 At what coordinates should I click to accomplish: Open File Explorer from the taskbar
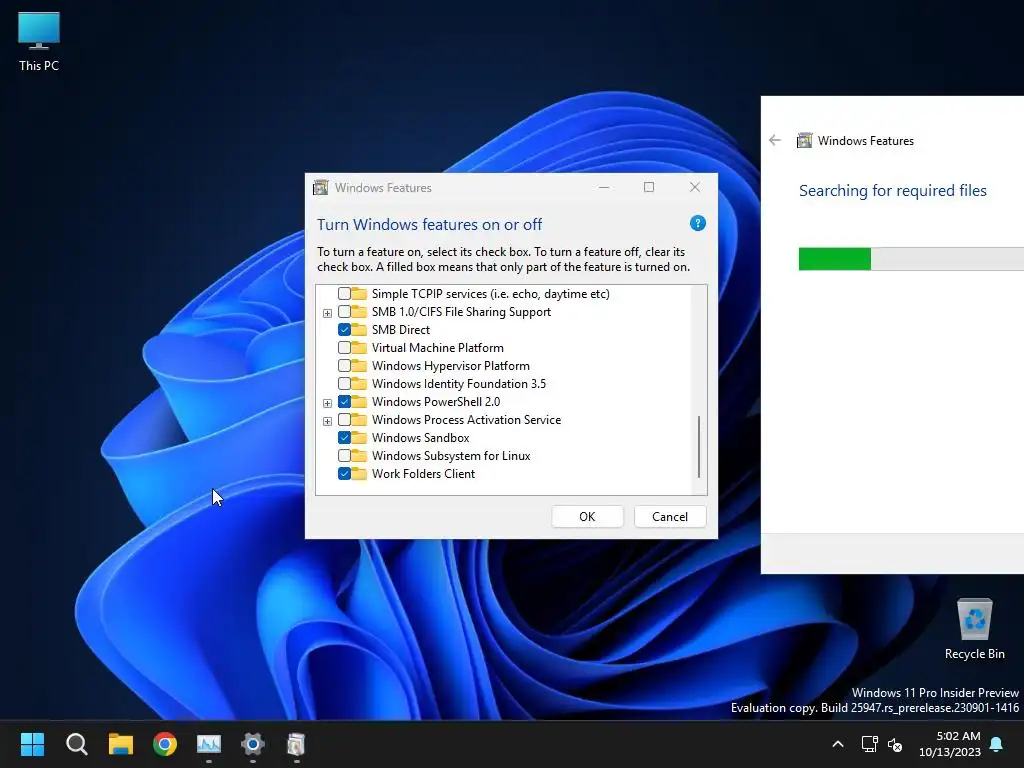(x=121, y=744)
